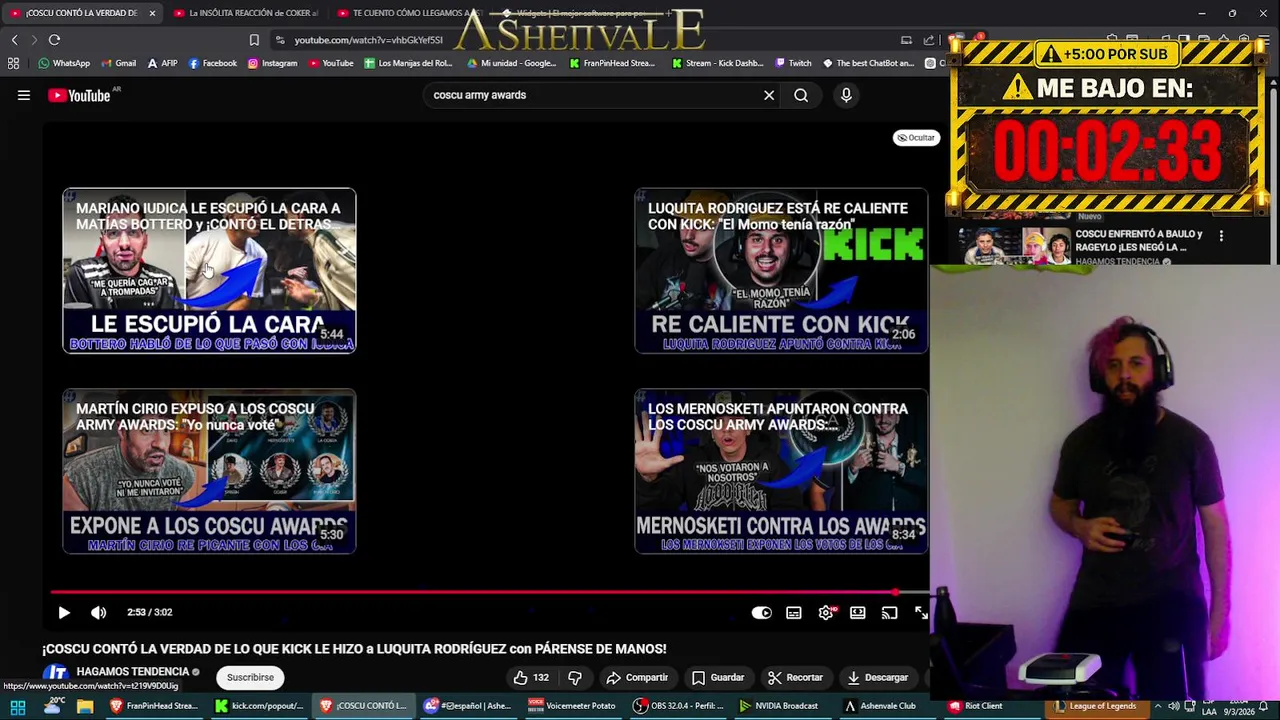The height and width of the screenshot is (720, 1280).
Task: Like the video with thumbs up
Action: (x=531, y=677)
